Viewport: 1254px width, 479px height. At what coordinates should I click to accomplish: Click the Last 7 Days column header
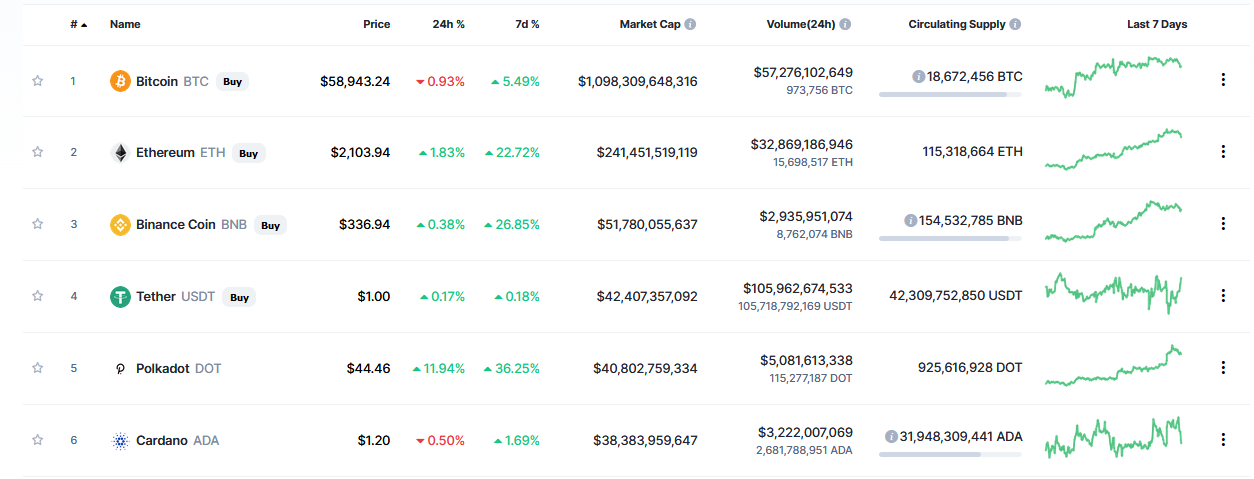click(x=1157, y=24)
